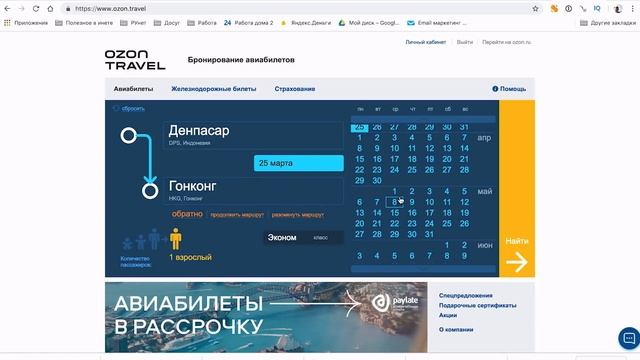
Task: Open the profile avatar in the toolbar
Action: [618, 9]
